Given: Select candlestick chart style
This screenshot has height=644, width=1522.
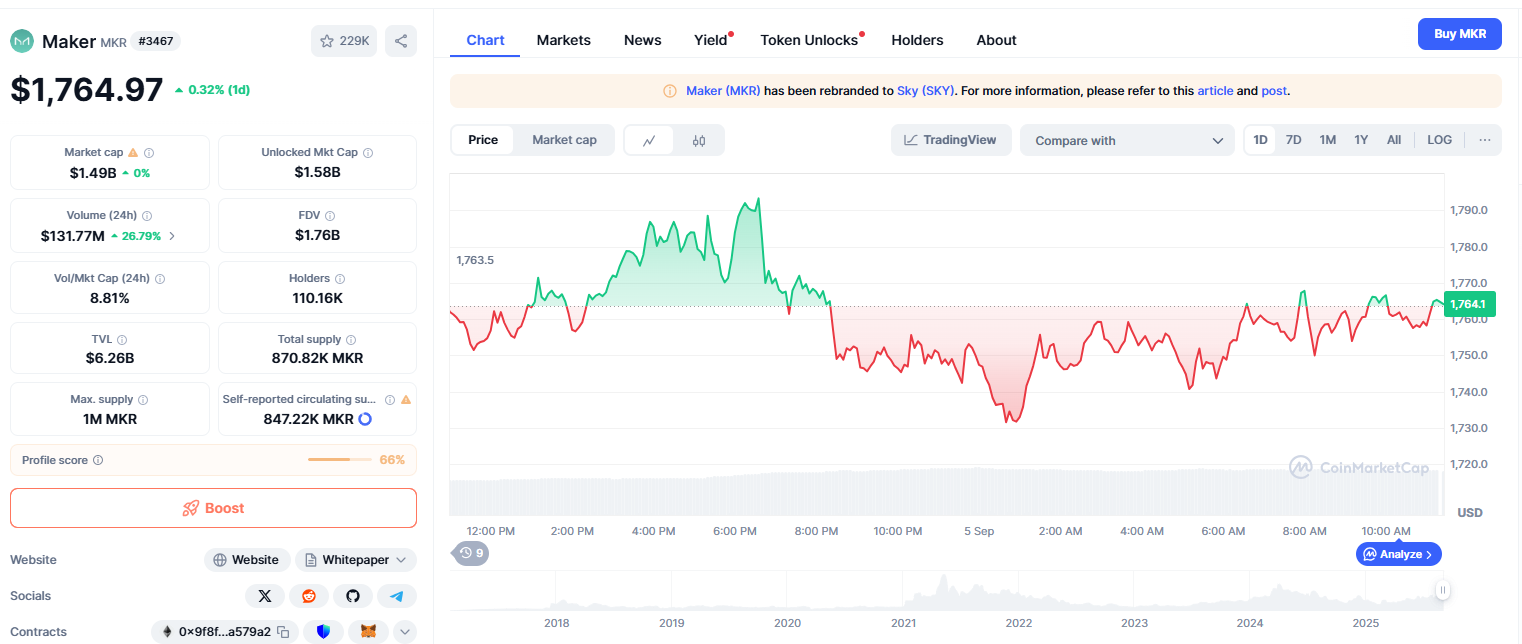Looking at the screenshot, I should click(699, 141).
